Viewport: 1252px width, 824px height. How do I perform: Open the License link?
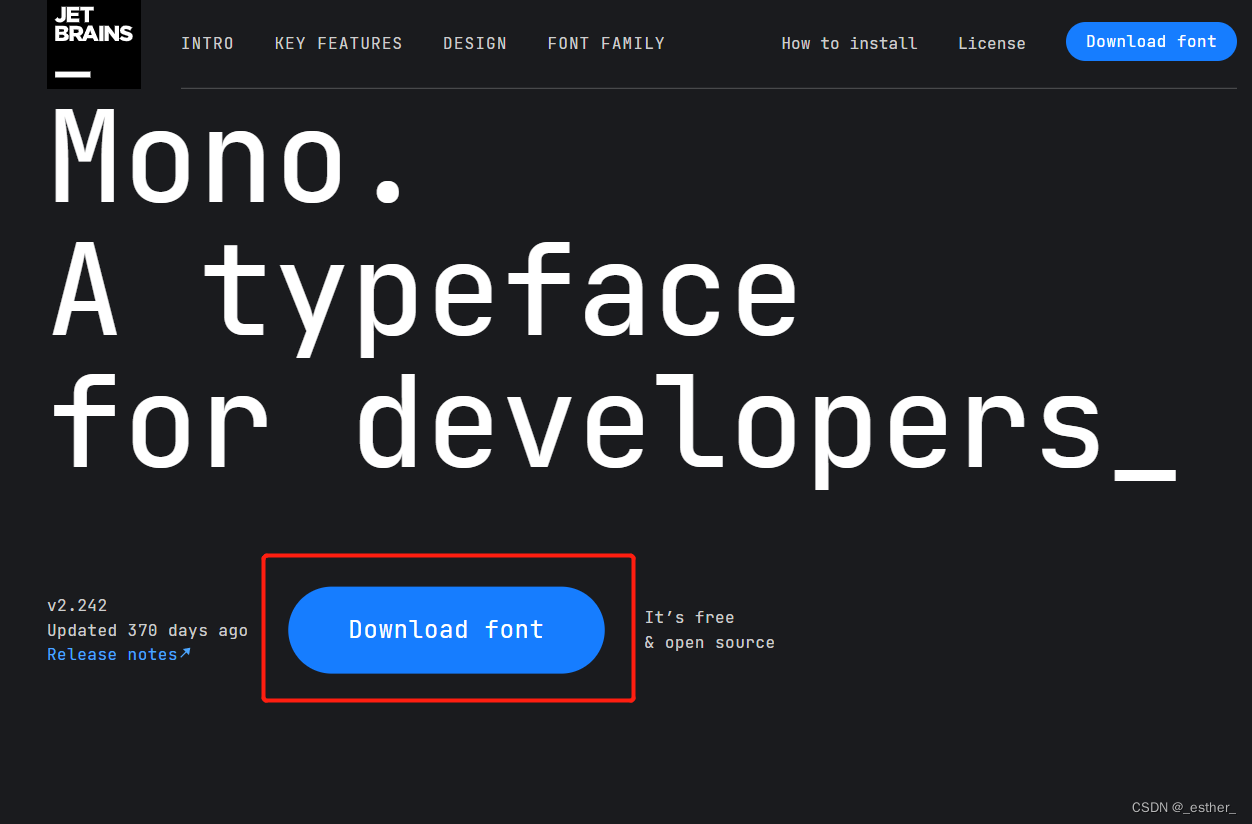pos(991,43)
